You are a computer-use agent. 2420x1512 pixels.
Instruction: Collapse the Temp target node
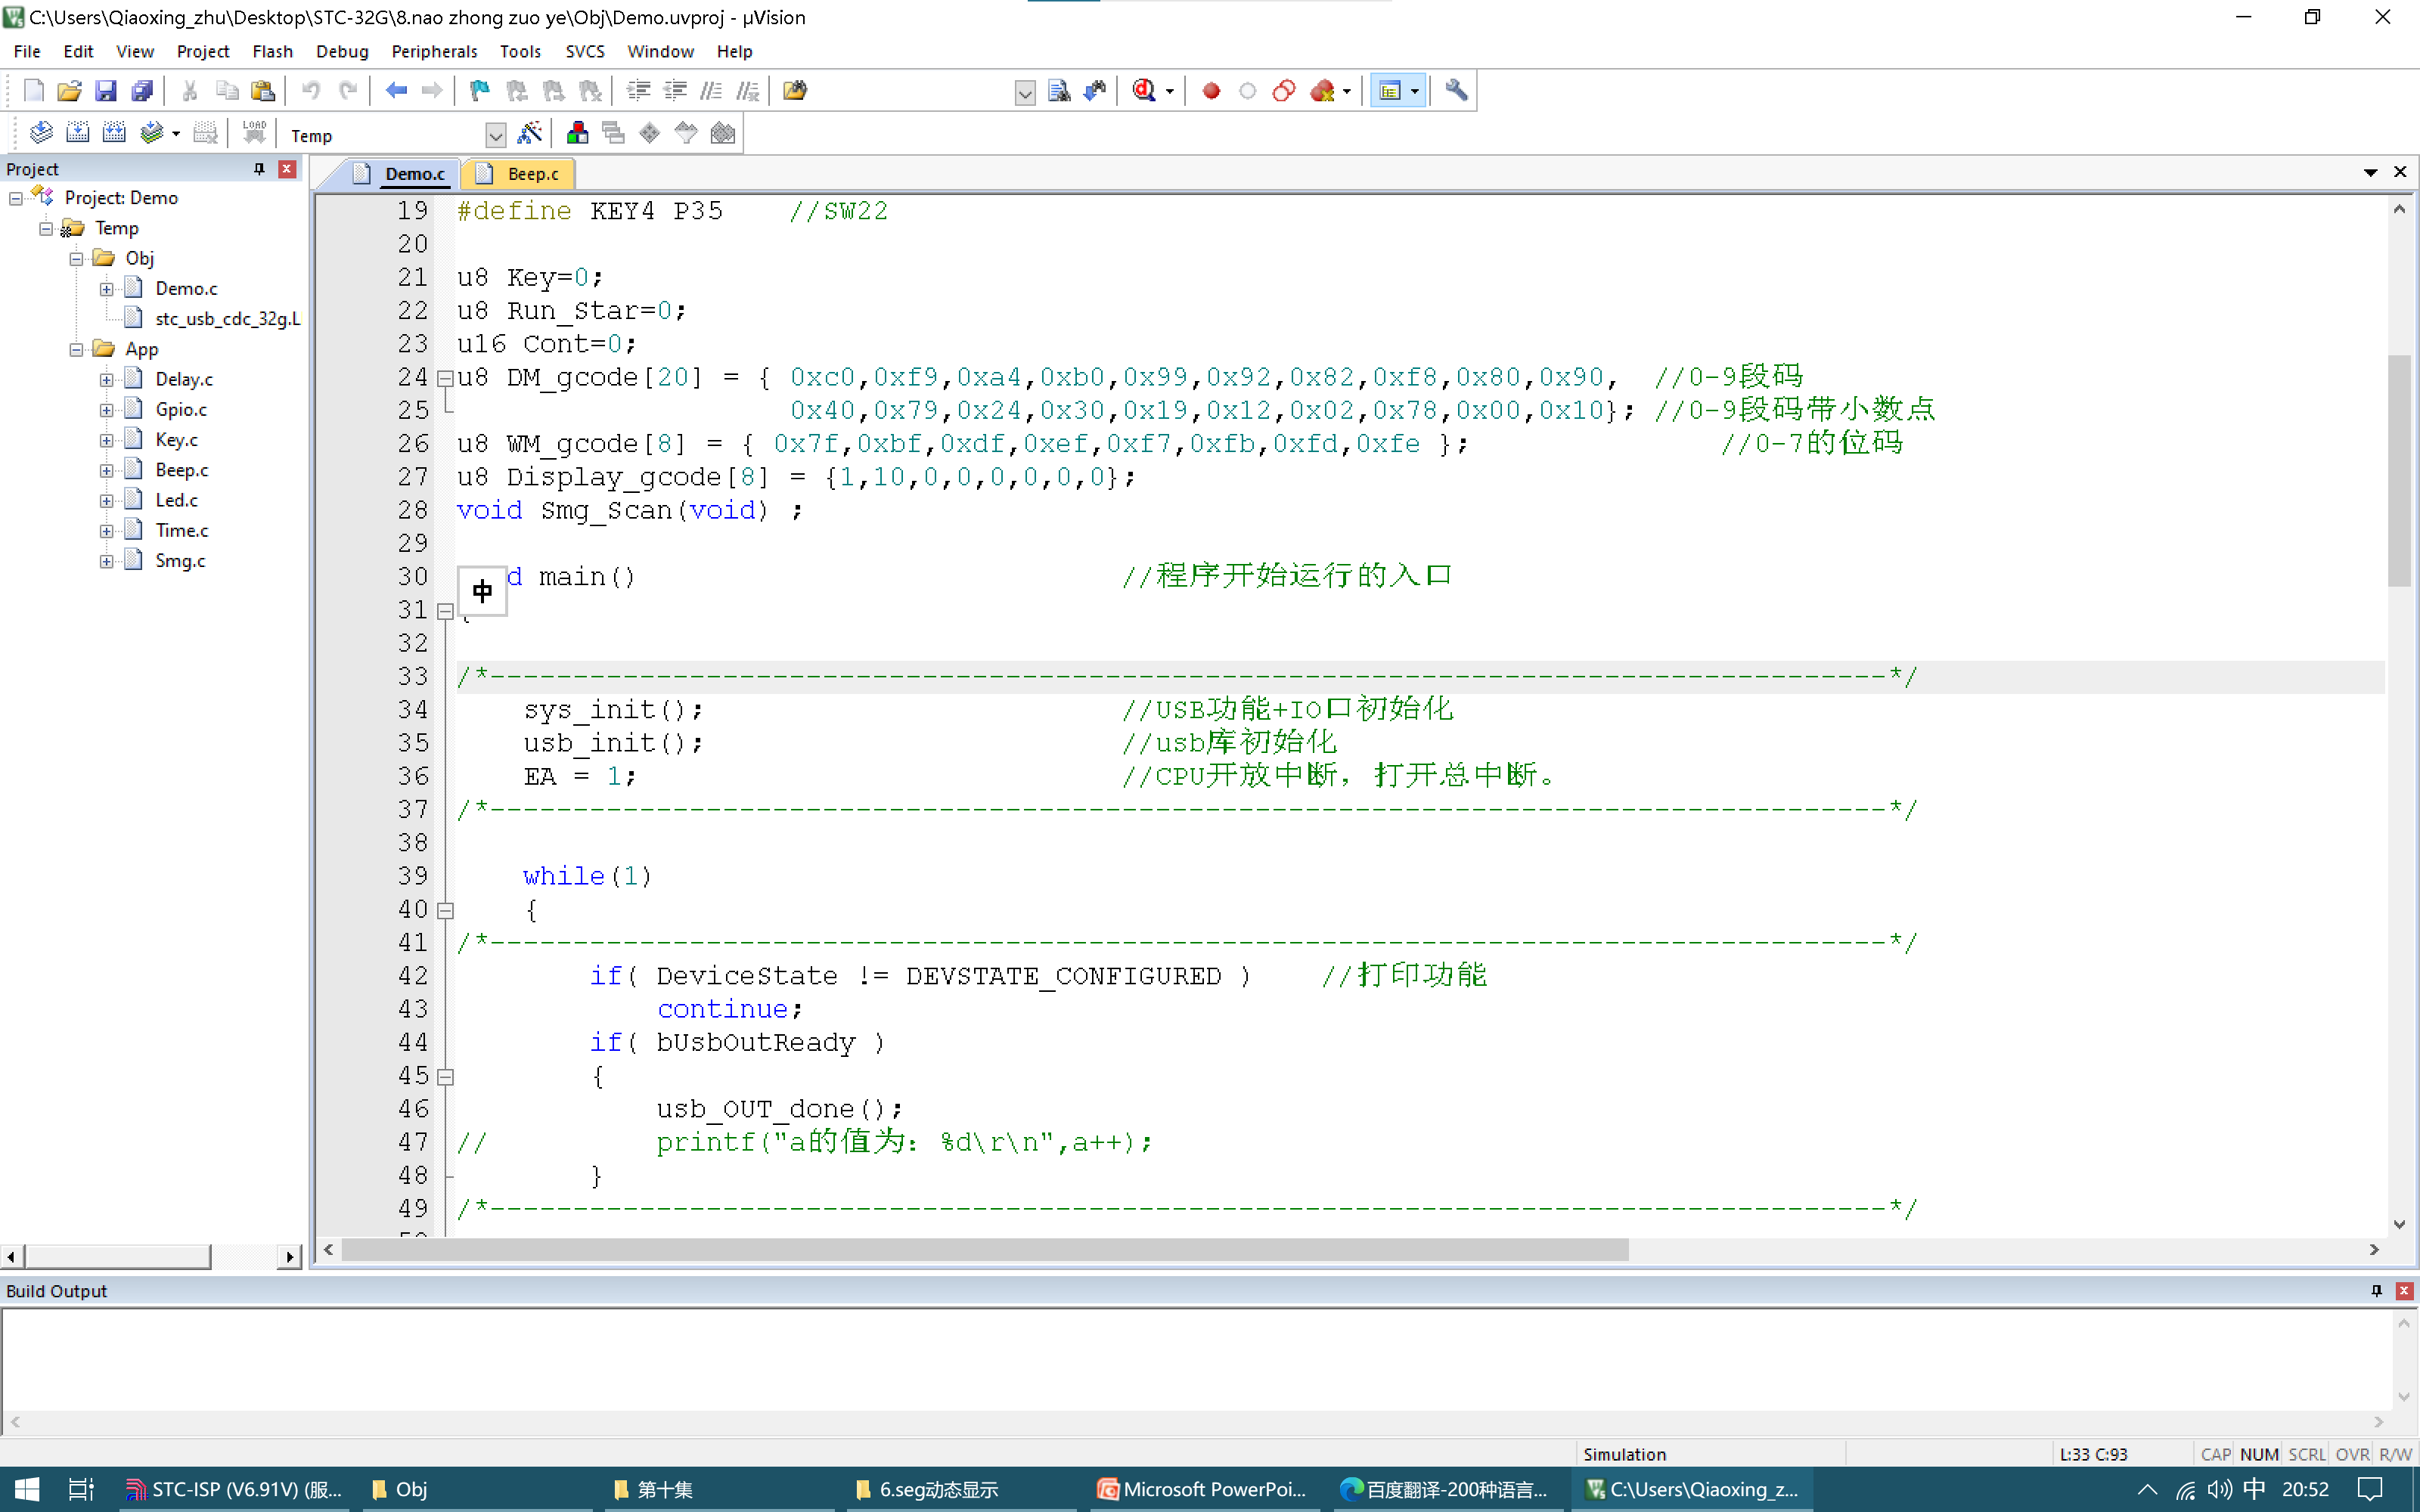click(x=46, y=229)
